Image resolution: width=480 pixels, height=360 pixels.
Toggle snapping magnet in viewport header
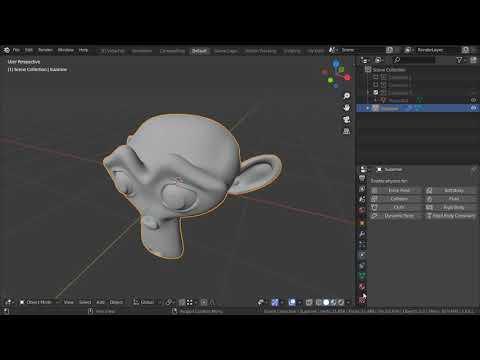coord(182,302)
